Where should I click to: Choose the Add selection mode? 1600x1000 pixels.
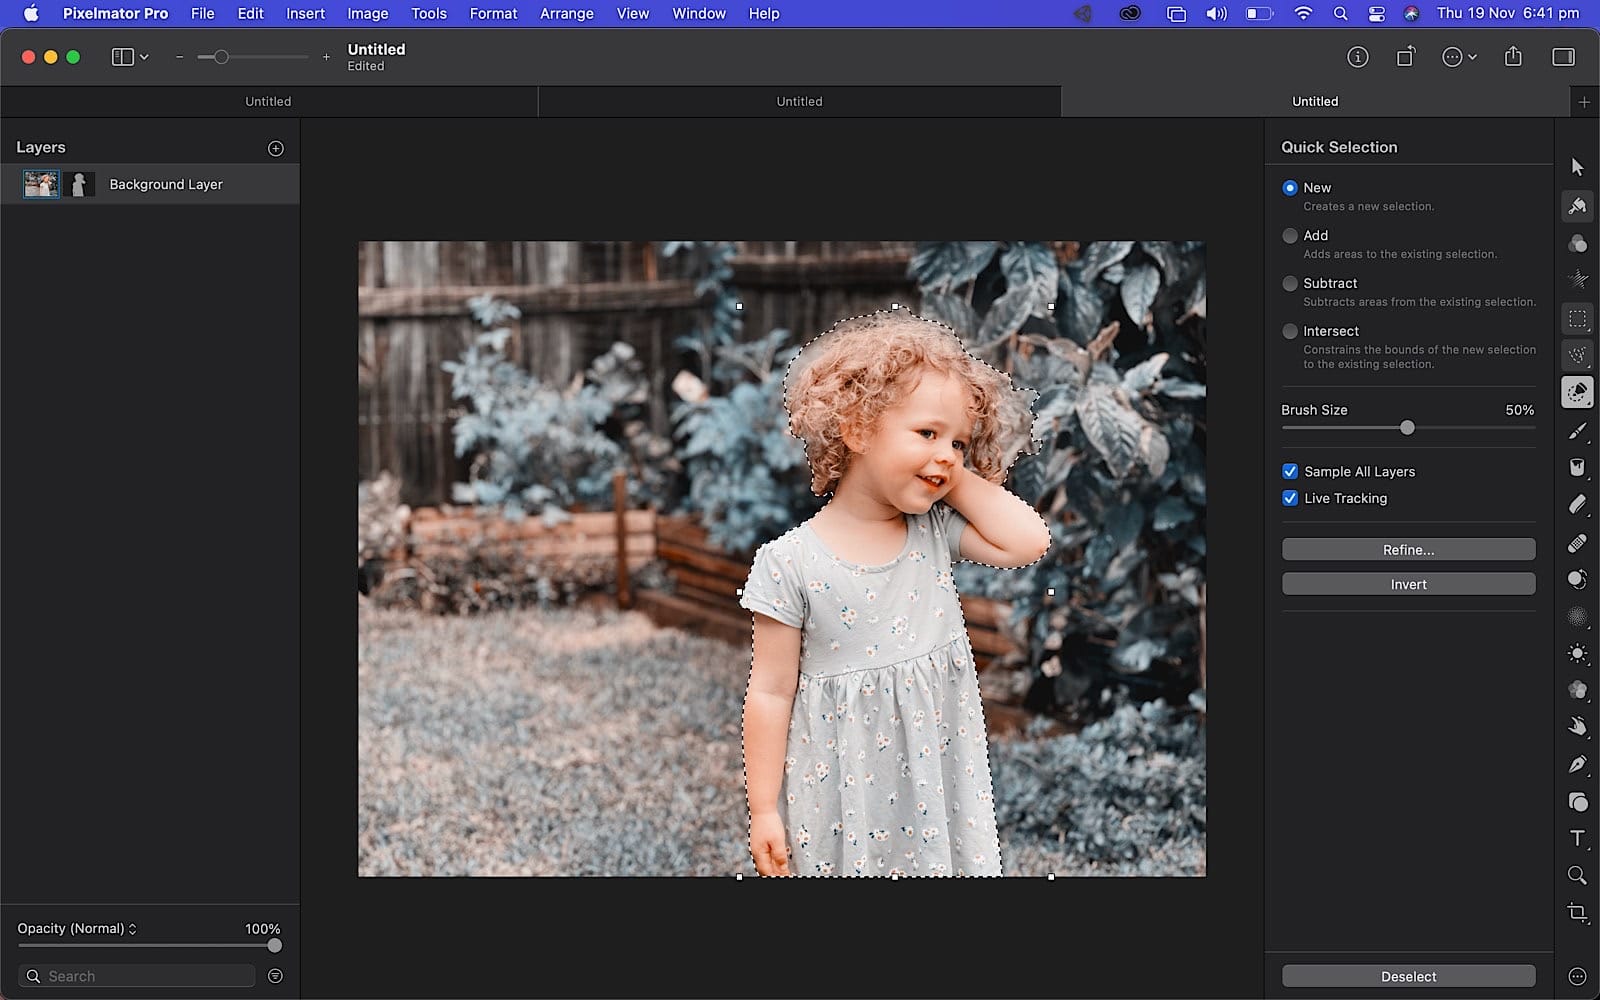pos(1290,236)
